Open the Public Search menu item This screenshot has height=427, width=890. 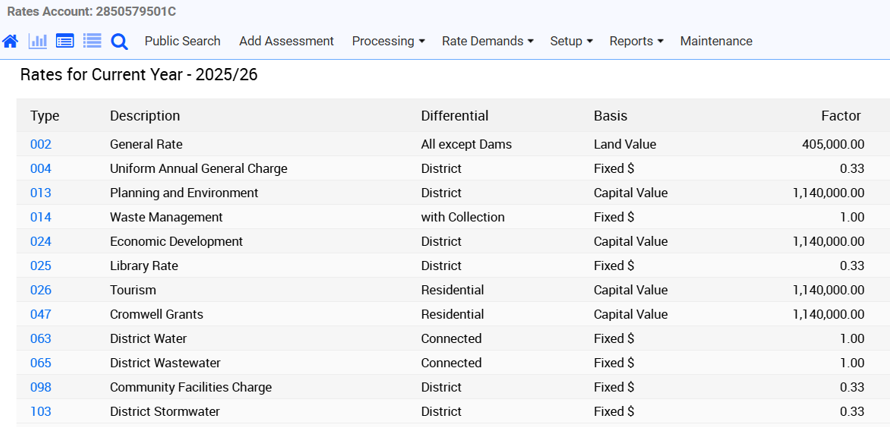182,41
